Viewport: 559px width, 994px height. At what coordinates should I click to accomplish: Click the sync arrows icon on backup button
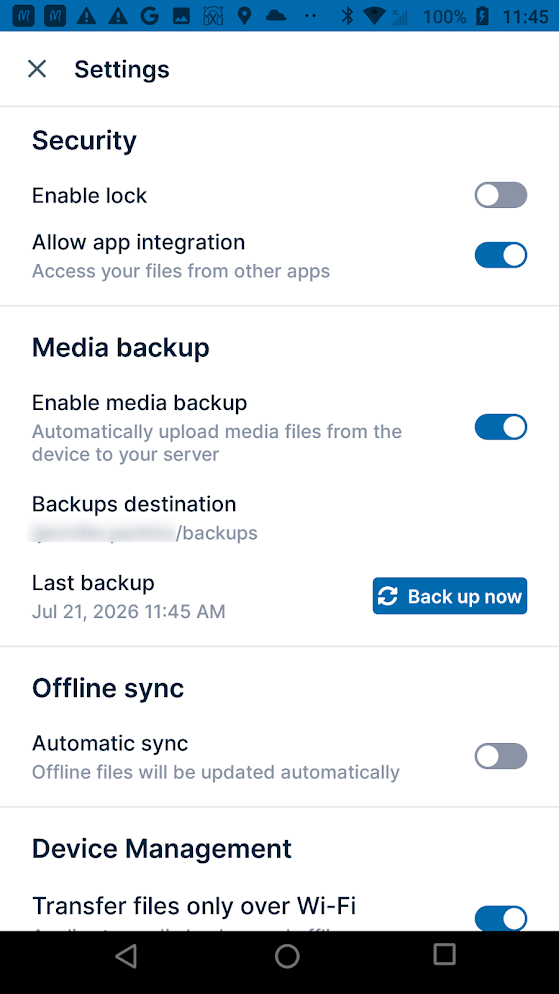click(388, 596)
